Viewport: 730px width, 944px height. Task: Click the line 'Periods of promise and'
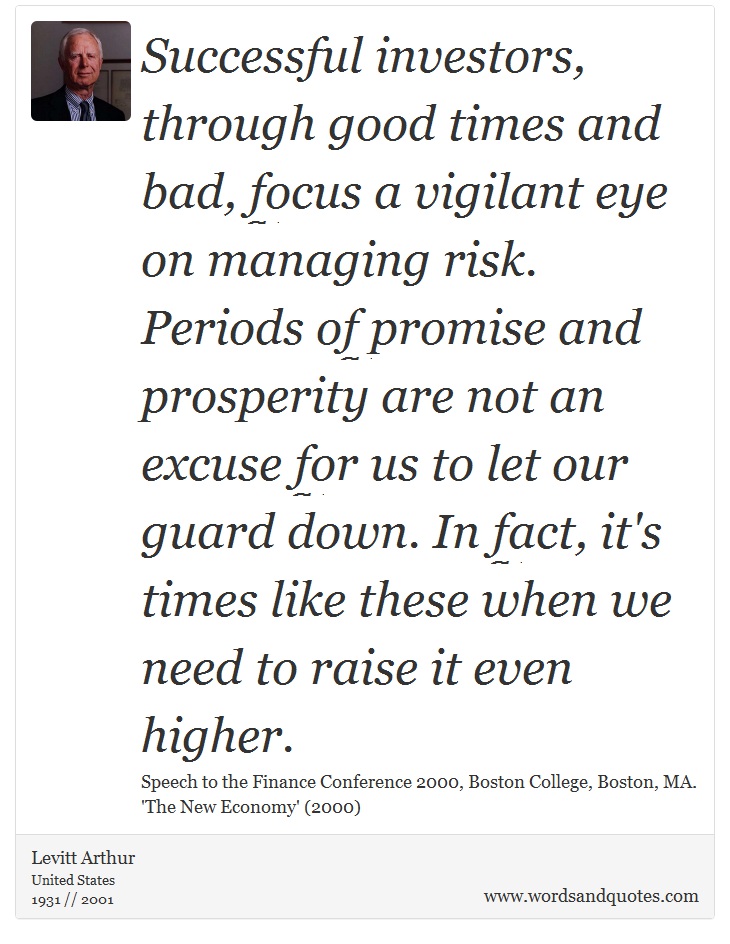(x=392, y=330)
